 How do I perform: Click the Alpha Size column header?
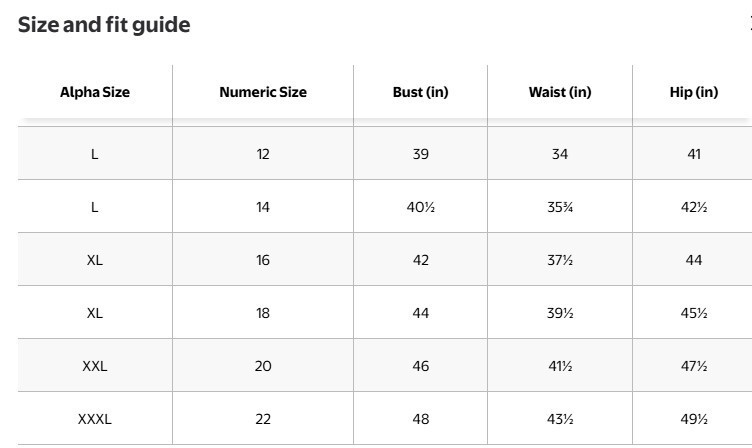click(95, 92)
